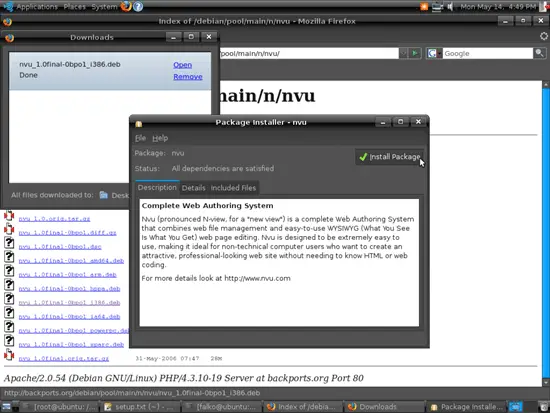Click unknown-file icon beside the arm.deb entry

coord(9,271)
